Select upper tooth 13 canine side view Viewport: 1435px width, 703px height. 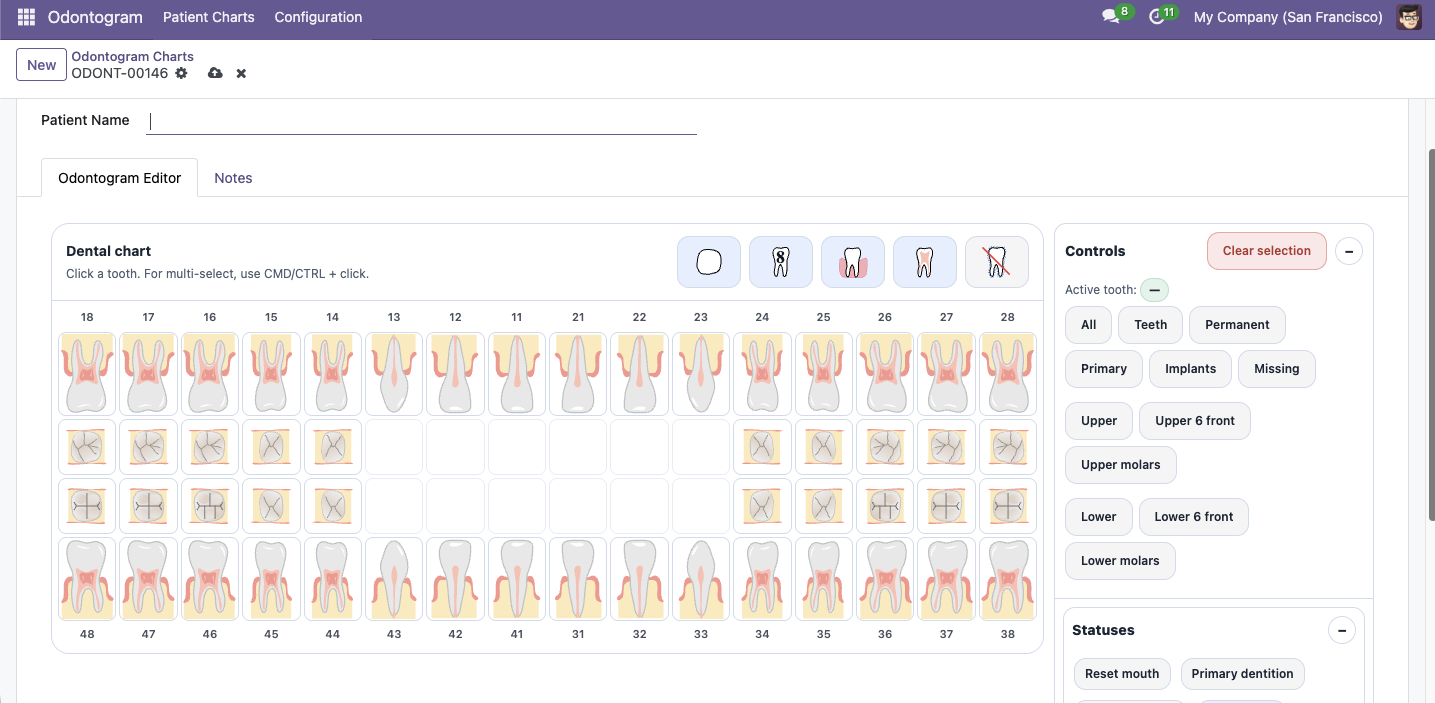click(394, 373)
